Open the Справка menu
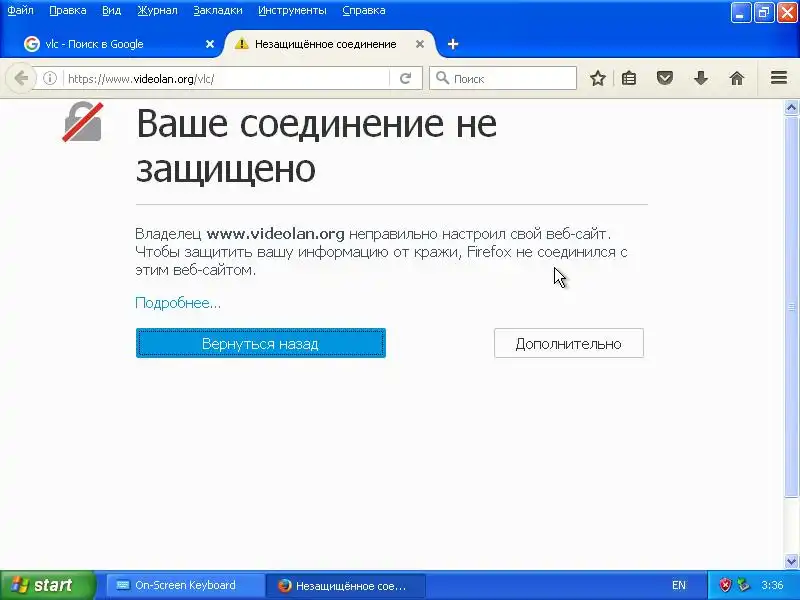 coord(364,10)
